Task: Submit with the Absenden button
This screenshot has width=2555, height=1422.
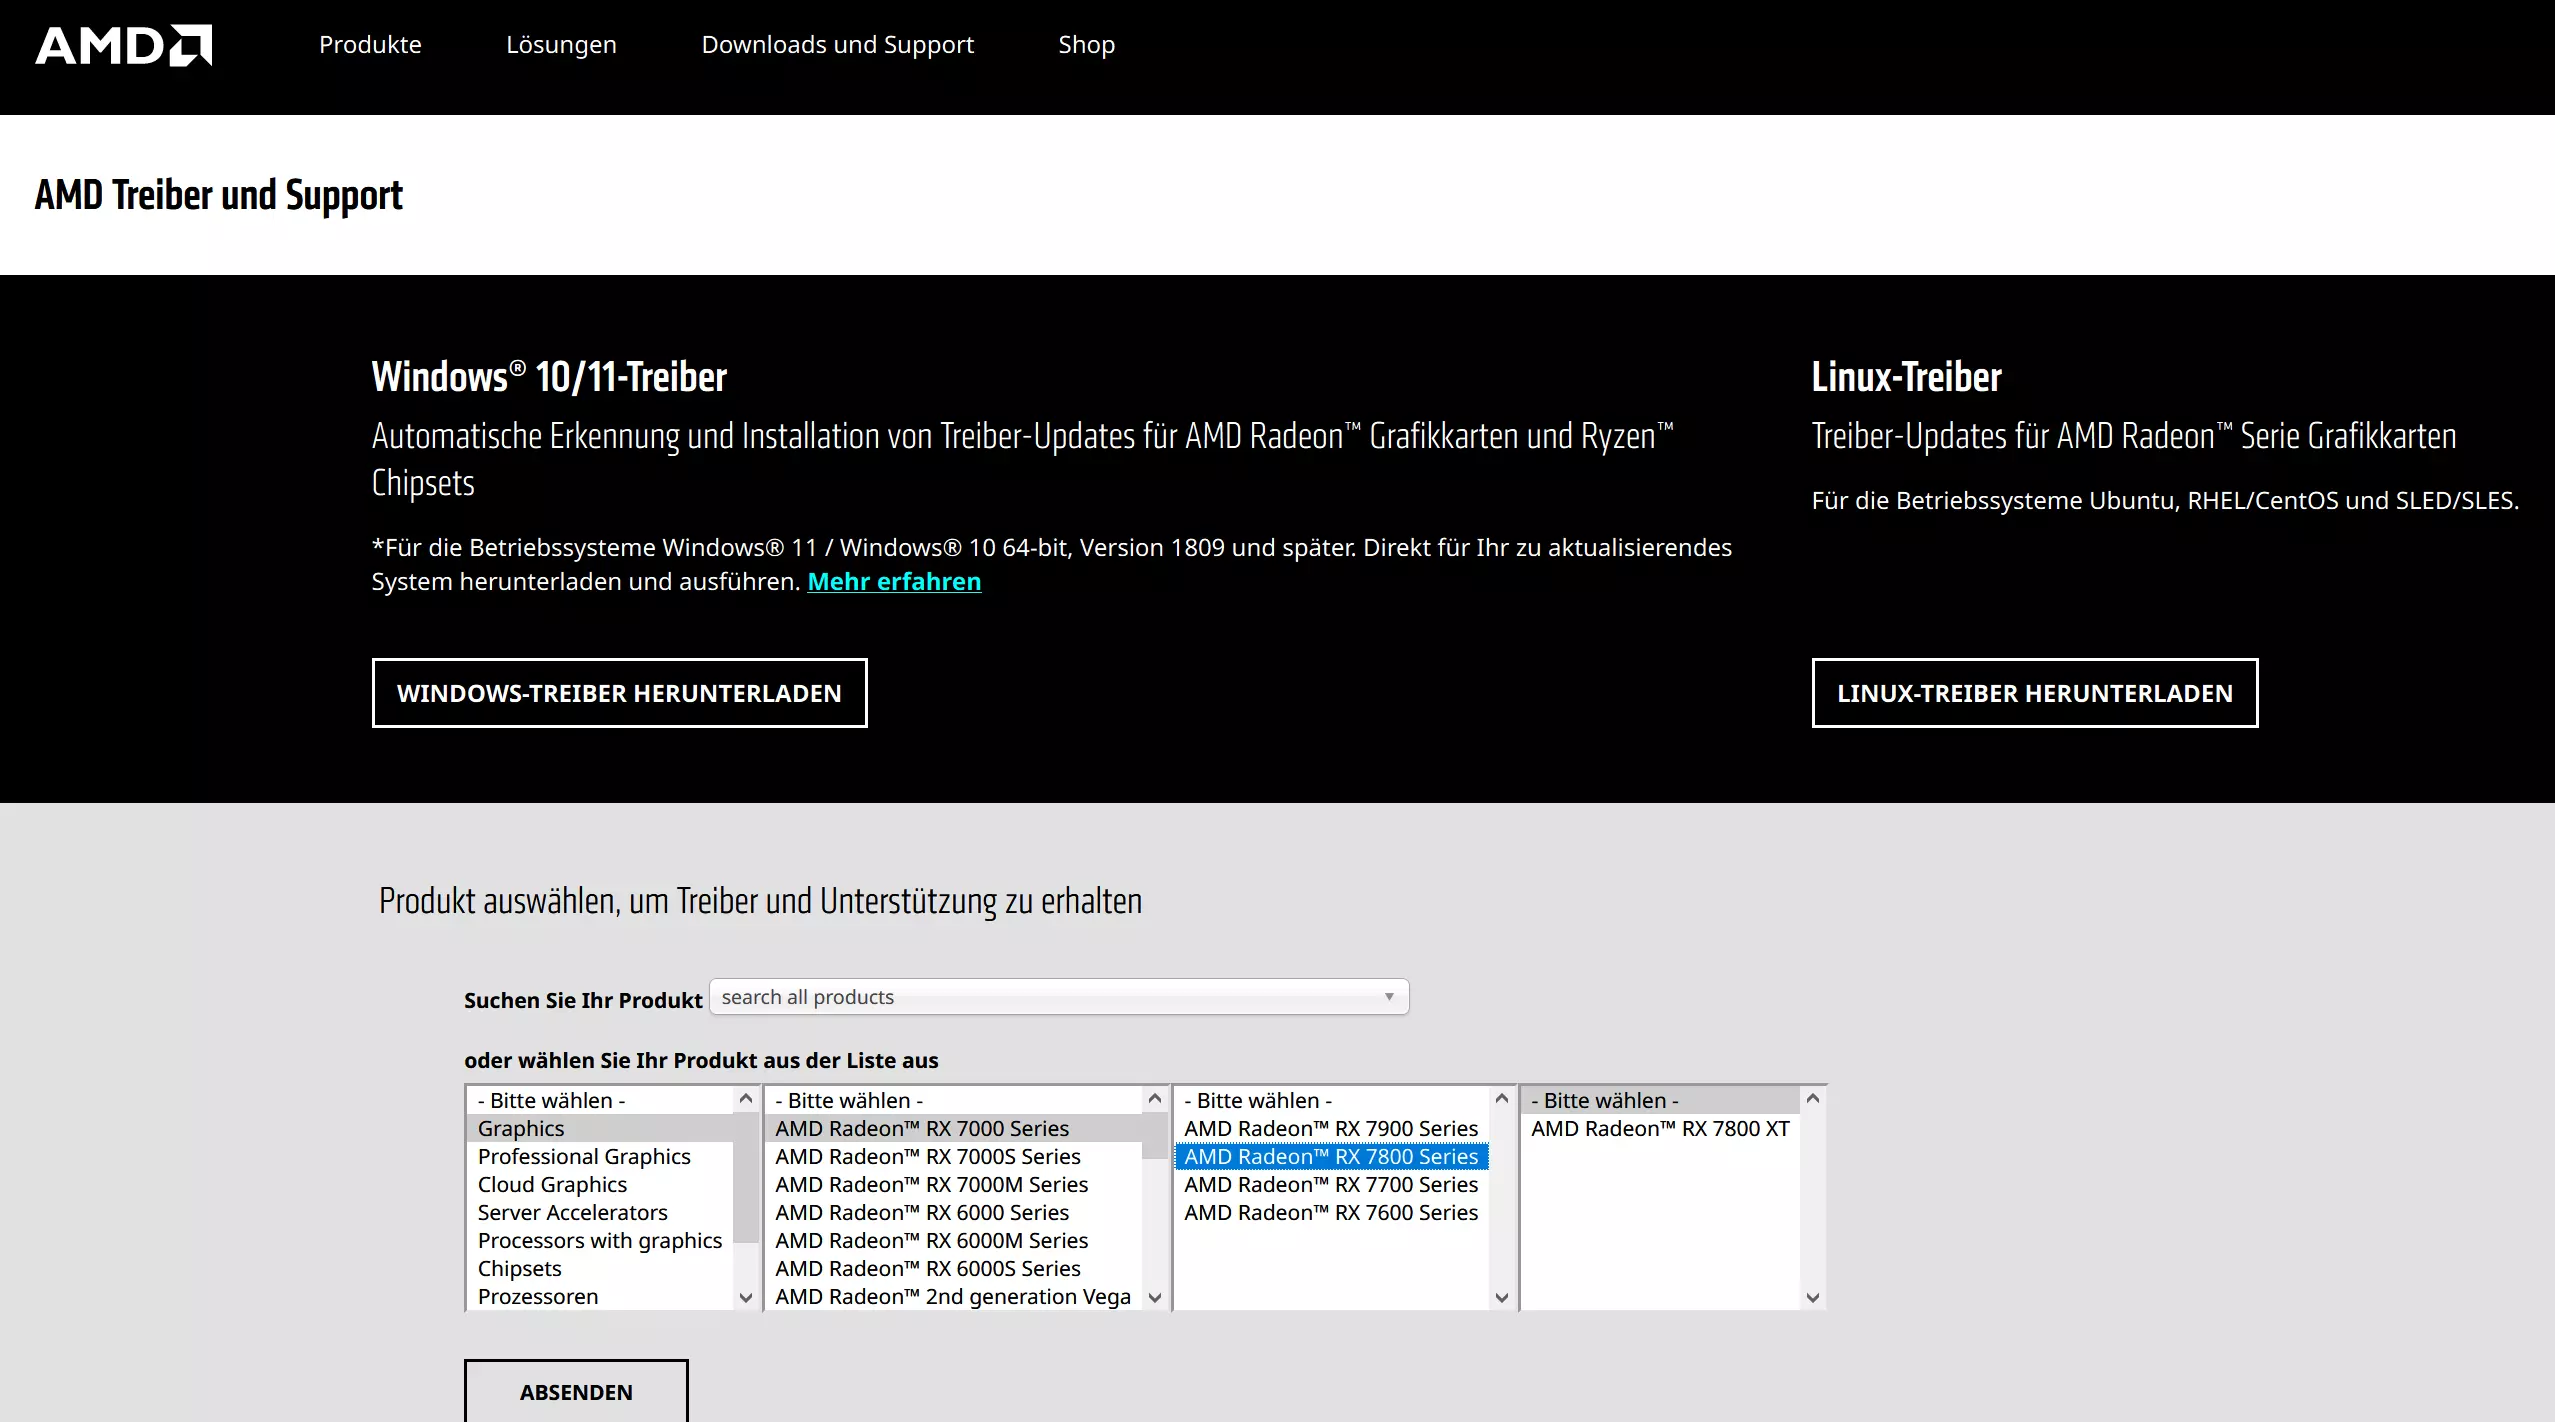Action: (x=576, y=1392)
